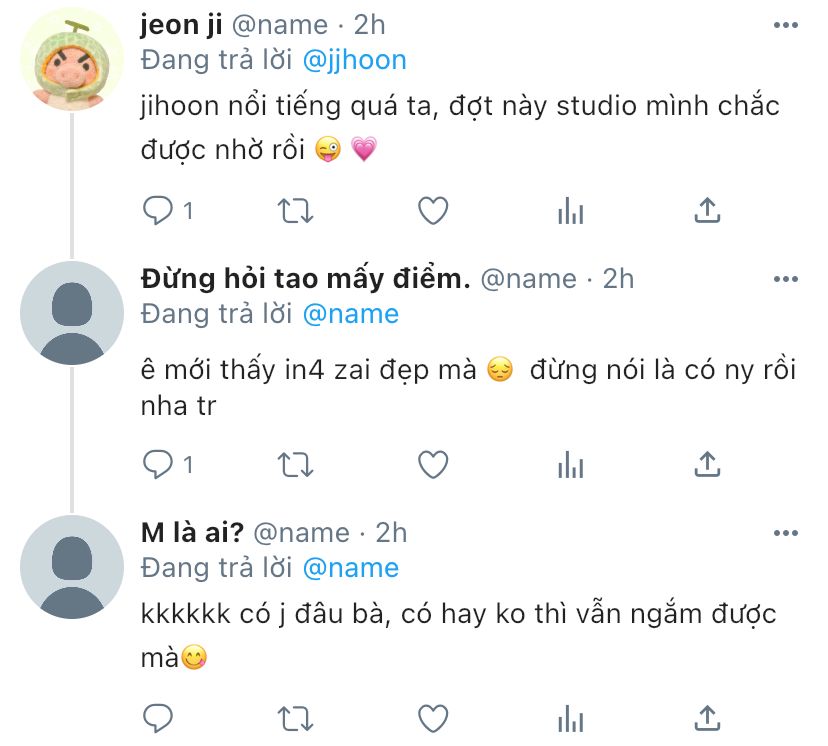Like the 'in4 zai đẹp' tweet
The image size is (828, 746).
point(432,464)
